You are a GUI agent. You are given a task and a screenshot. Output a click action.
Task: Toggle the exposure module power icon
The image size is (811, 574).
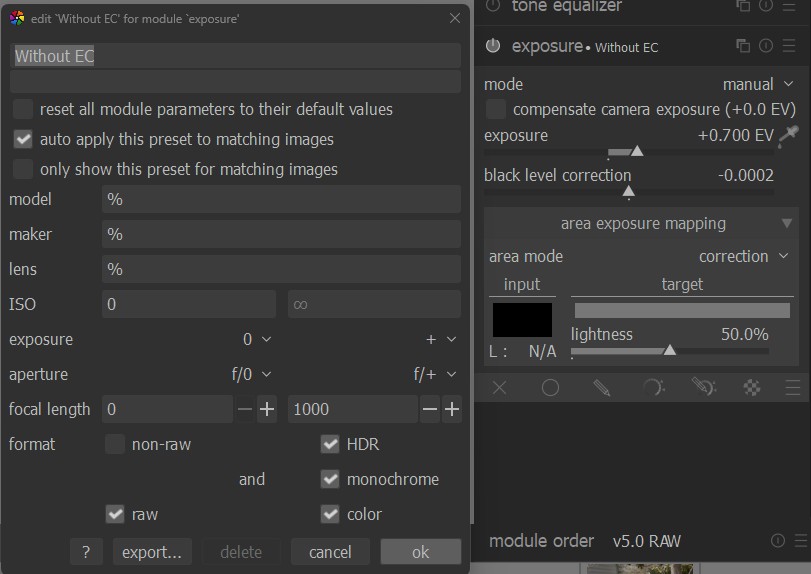click(x=493, y=46)
